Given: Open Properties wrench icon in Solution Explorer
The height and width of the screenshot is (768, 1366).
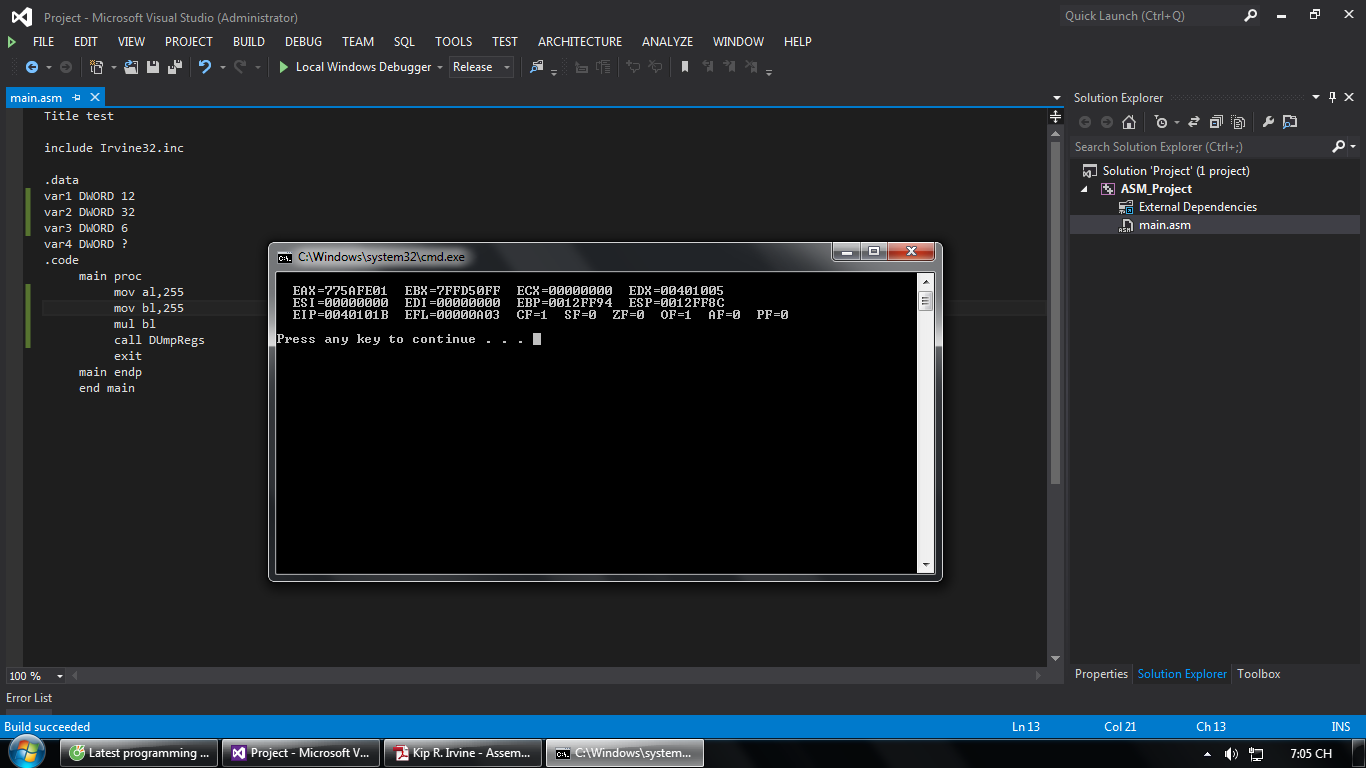Looking at the screenshot, I should pos(1268,122).
